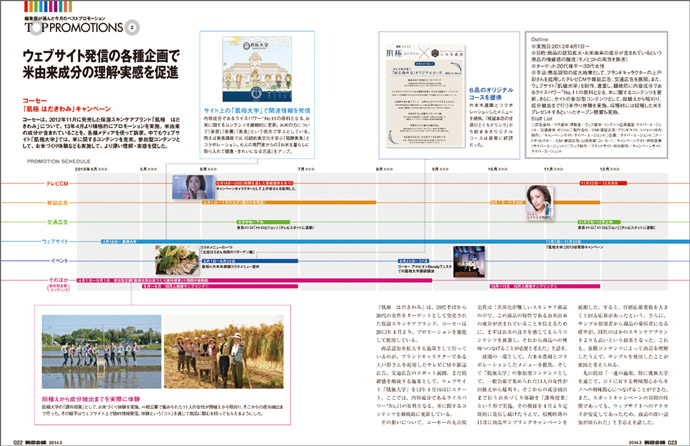Screen dimensions: 690x446
Task: Click the pink sampling bar for 5月～6月
Action: (220, 286)
